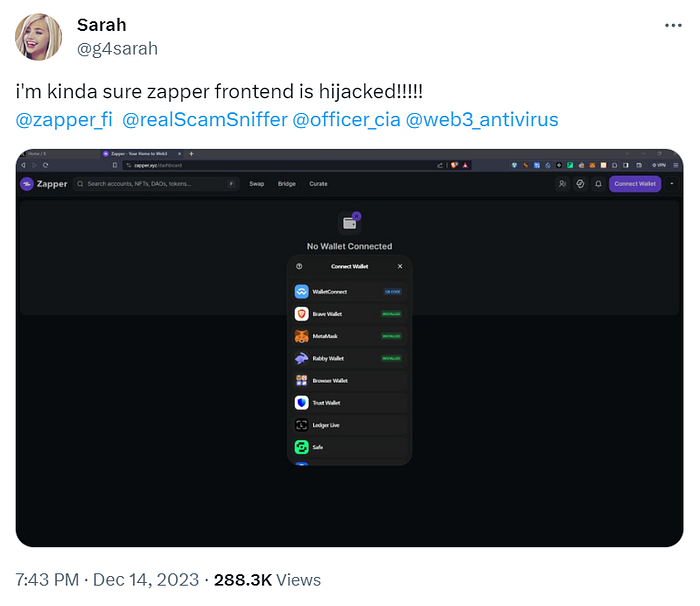Select the Trust Wallet shield icon
The image size is (700, 606).
pyautogui.click(x=302, y=403)
